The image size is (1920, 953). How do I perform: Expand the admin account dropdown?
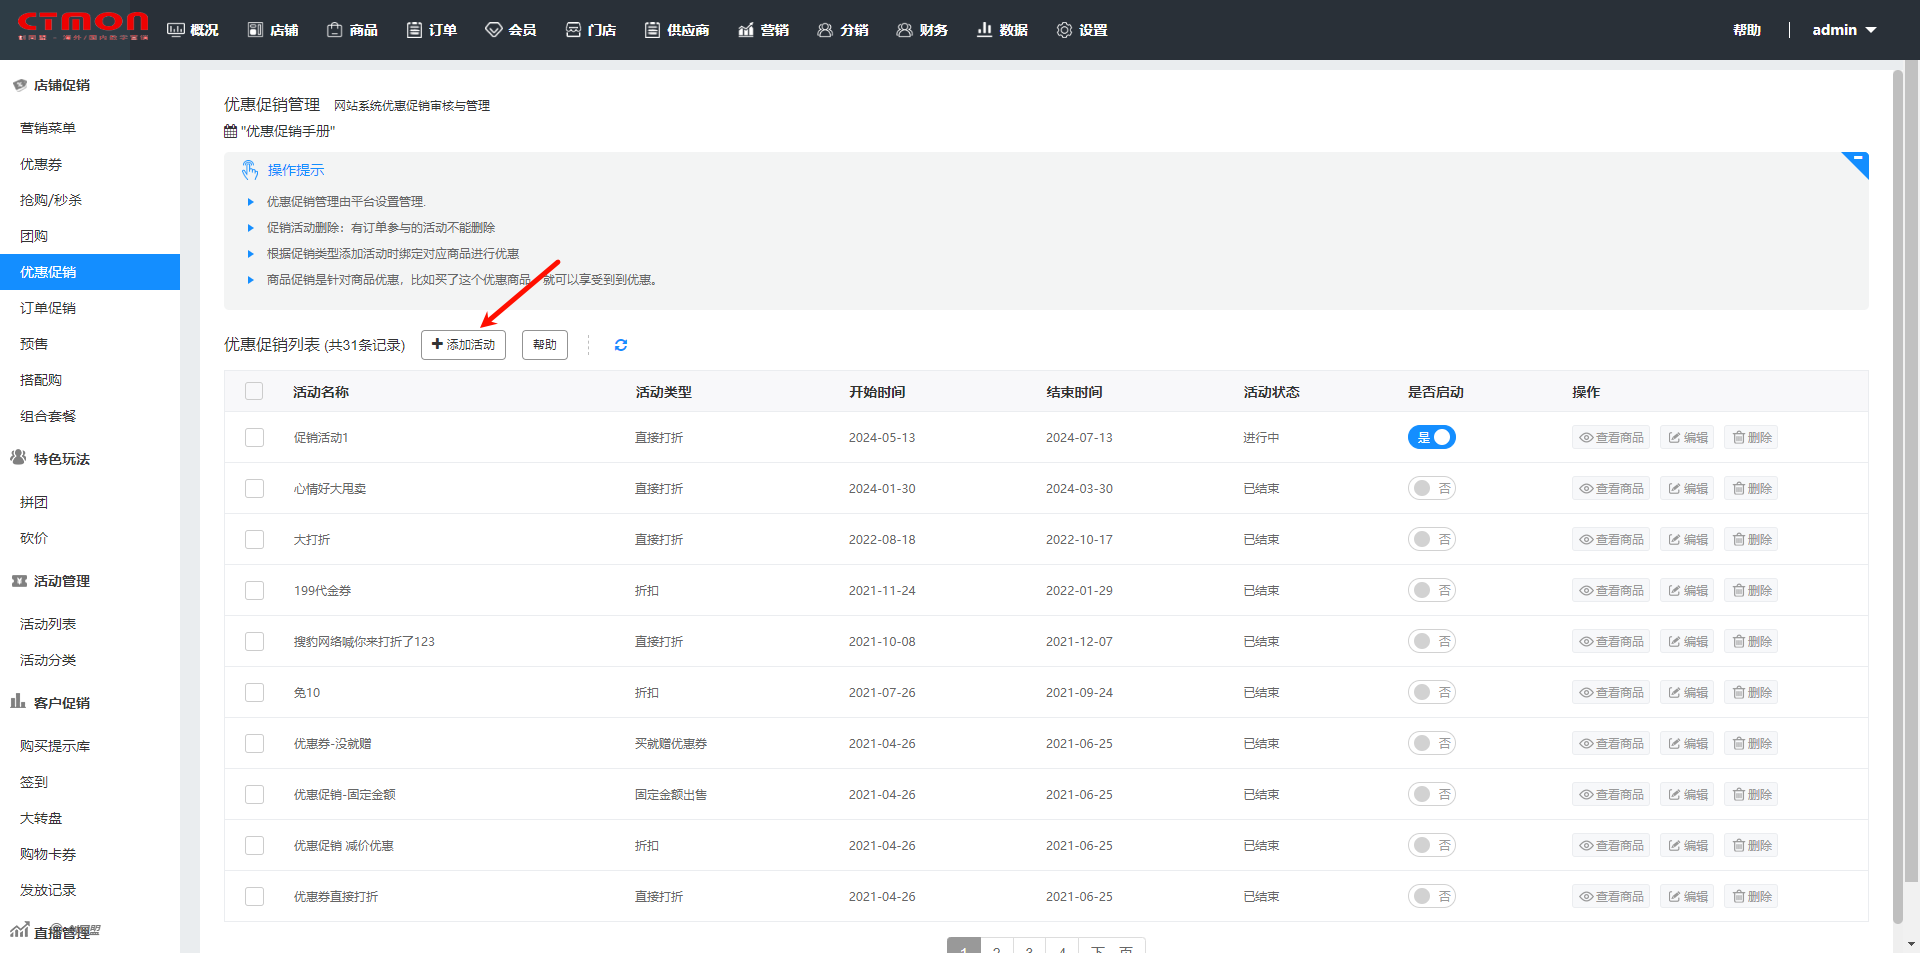click(x=1844, y=30)
